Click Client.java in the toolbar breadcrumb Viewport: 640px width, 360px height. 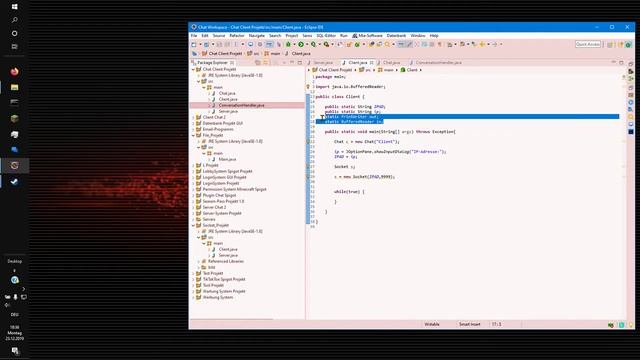[301, 53]
